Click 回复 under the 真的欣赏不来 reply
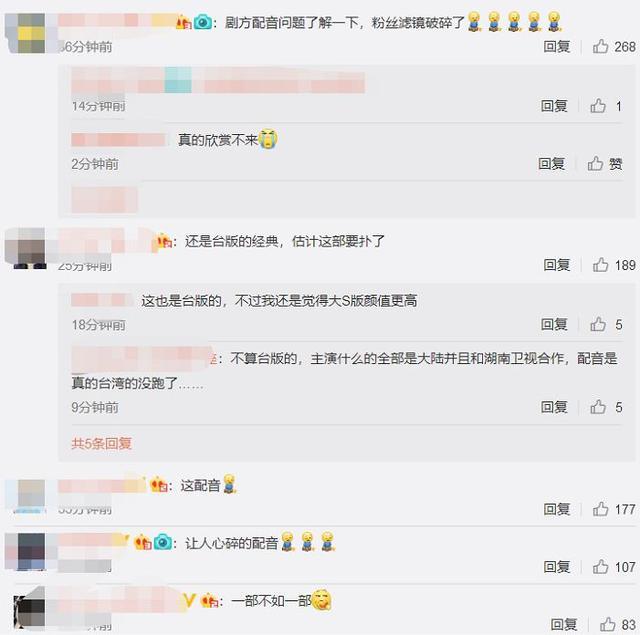 tap(551, 164)
